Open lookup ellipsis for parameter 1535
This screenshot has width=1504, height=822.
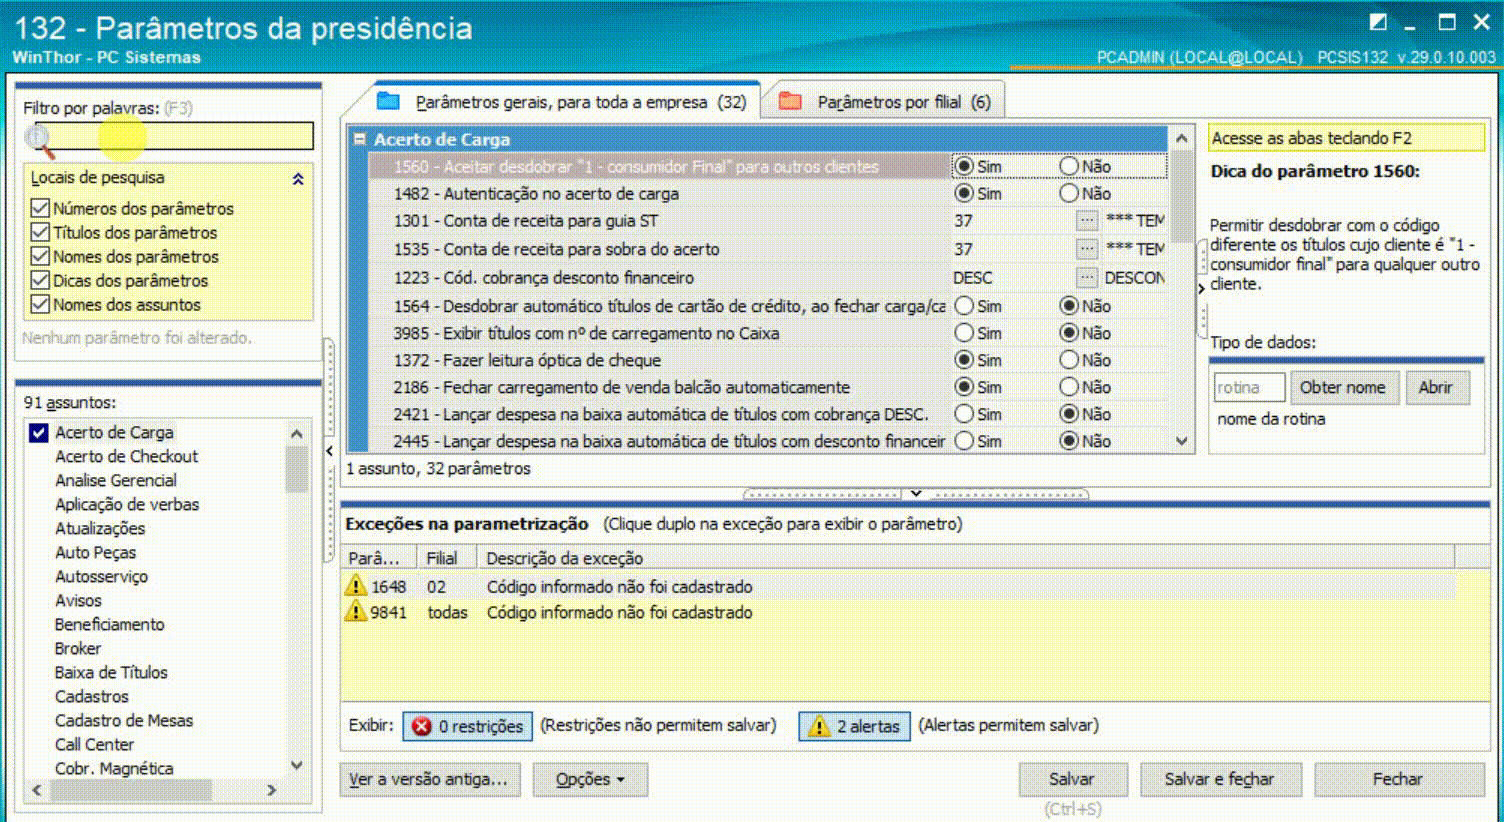1087,248
